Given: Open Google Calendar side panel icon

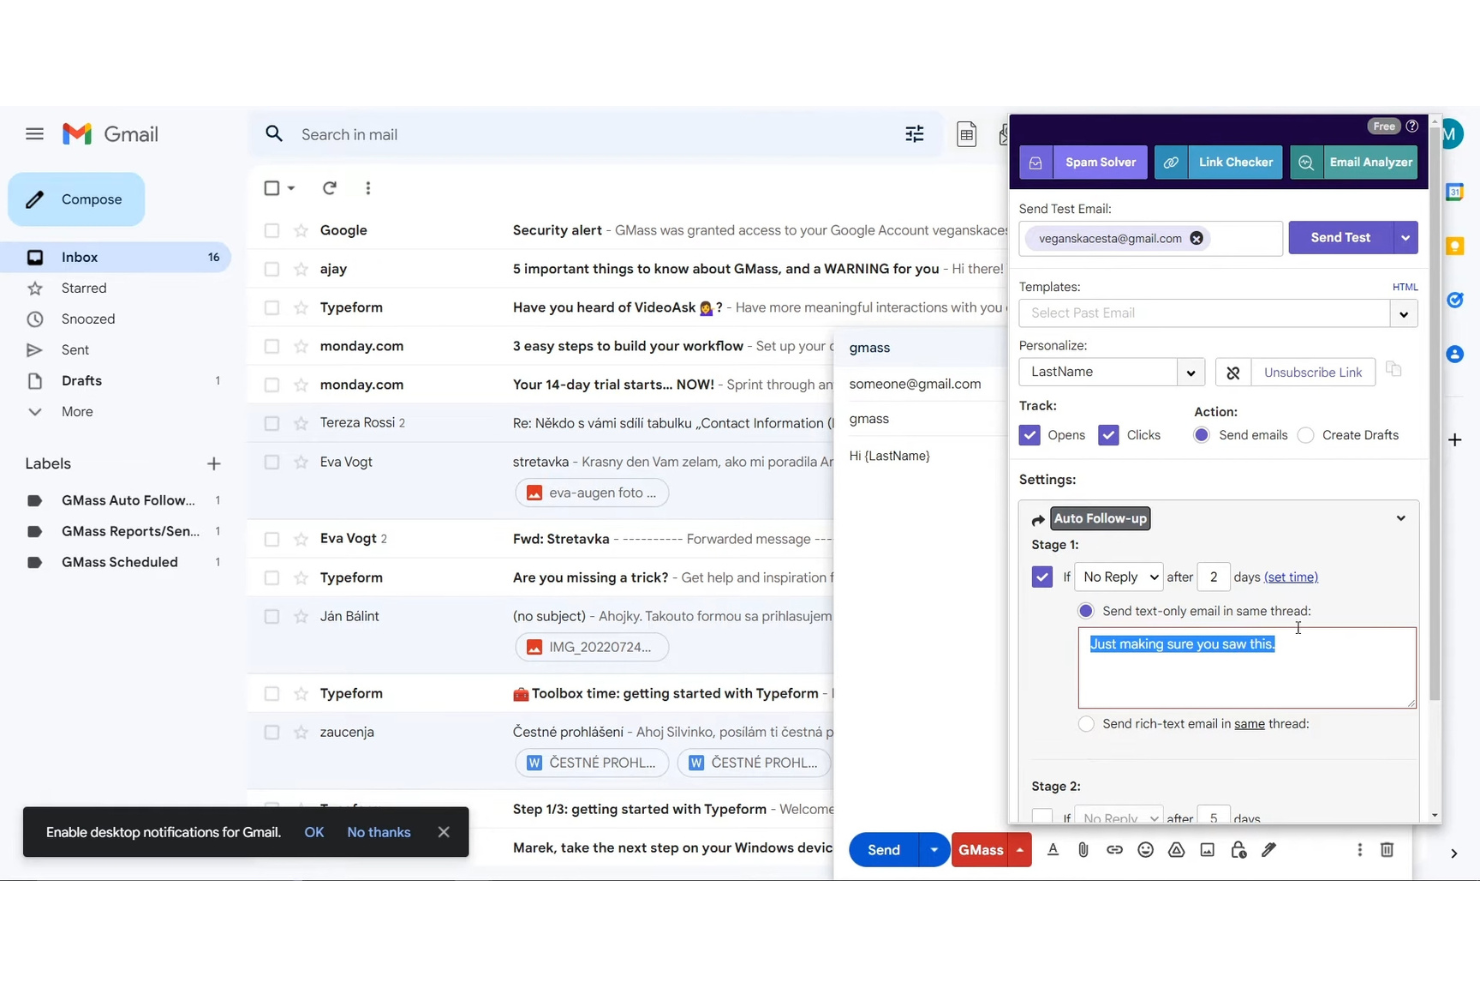Looking at the screenshot, I should (1455, 192).
